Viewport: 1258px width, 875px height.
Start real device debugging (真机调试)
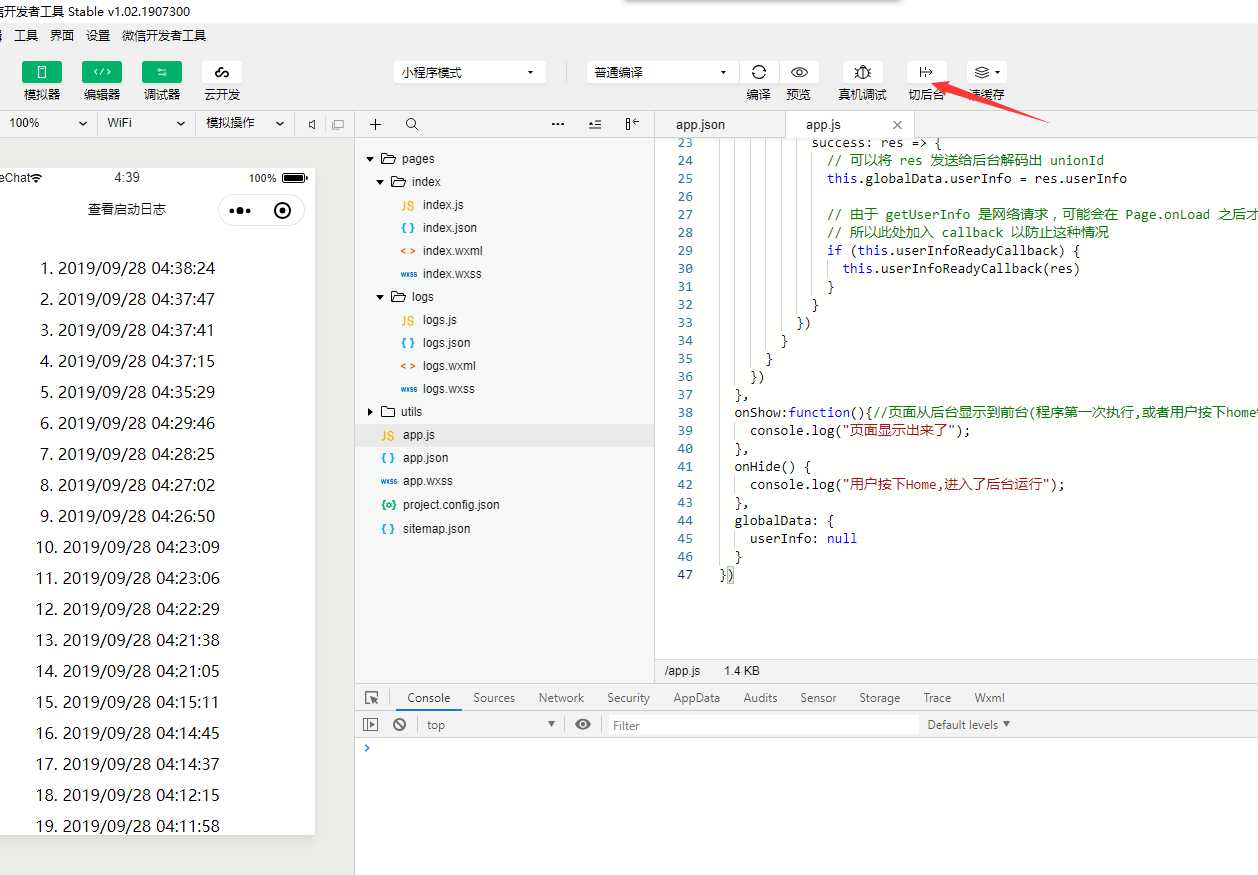tap(862, 72)
